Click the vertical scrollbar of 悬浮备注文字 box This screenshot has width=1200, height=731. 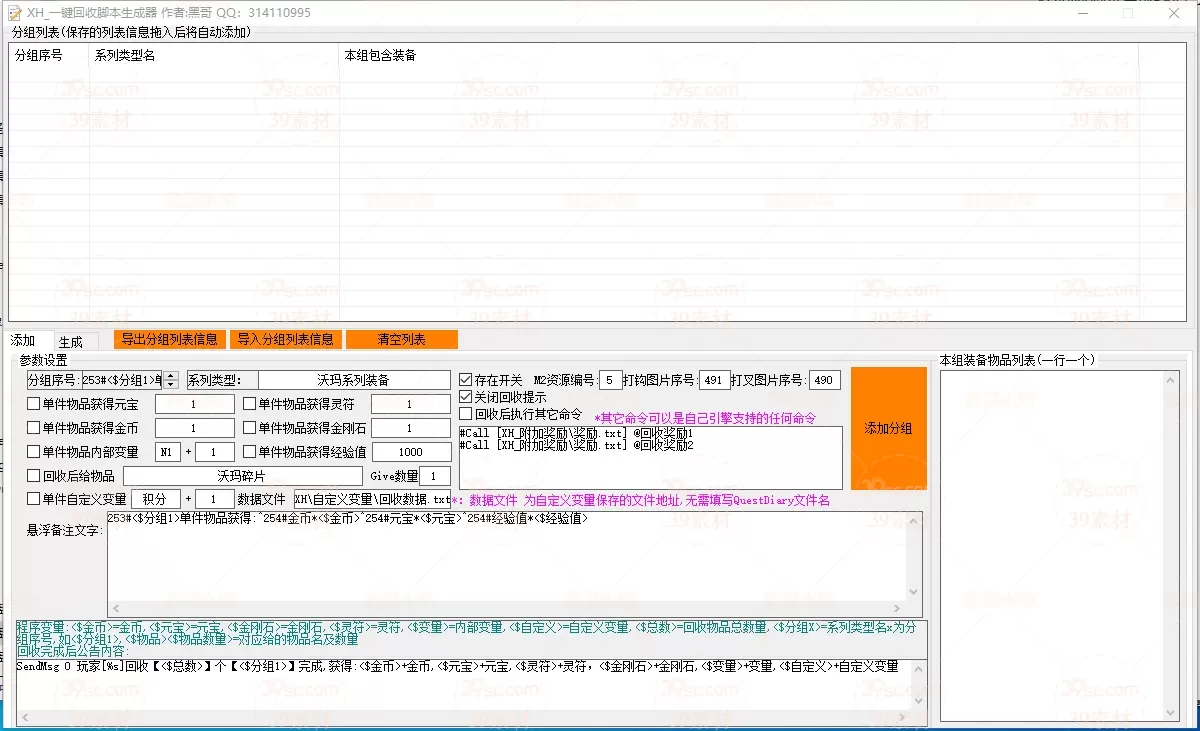coord(914,556)
